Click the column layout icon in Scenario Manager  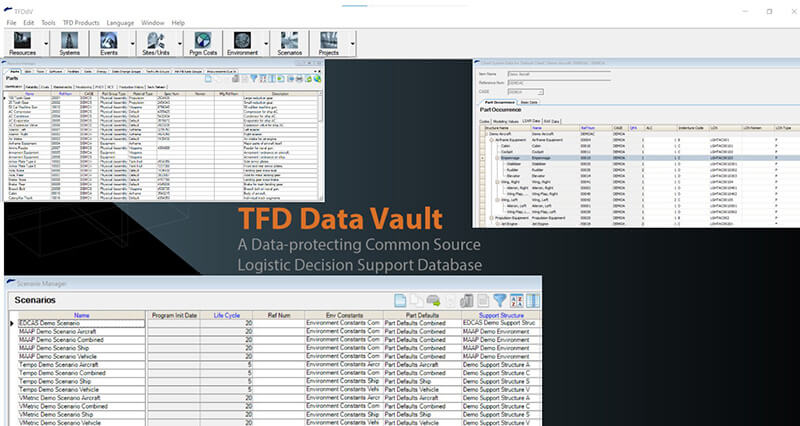533,300
